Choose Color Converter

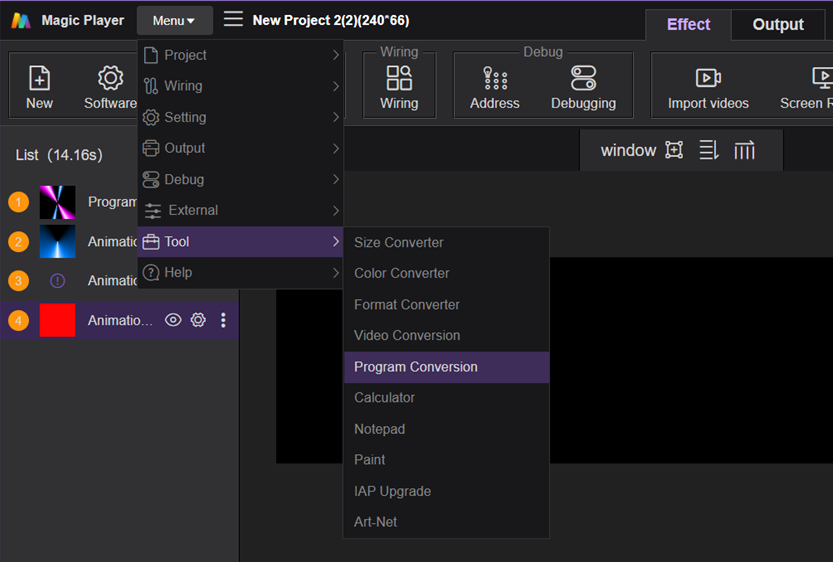(446, 274)
